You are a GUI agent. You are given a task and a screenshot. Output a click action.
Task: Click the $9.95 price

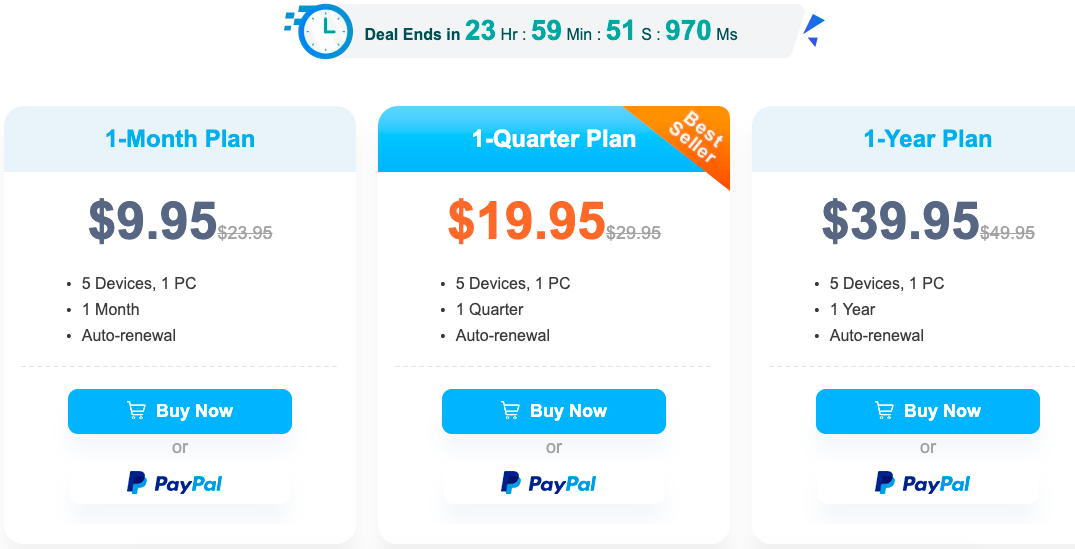click(152, 221)
